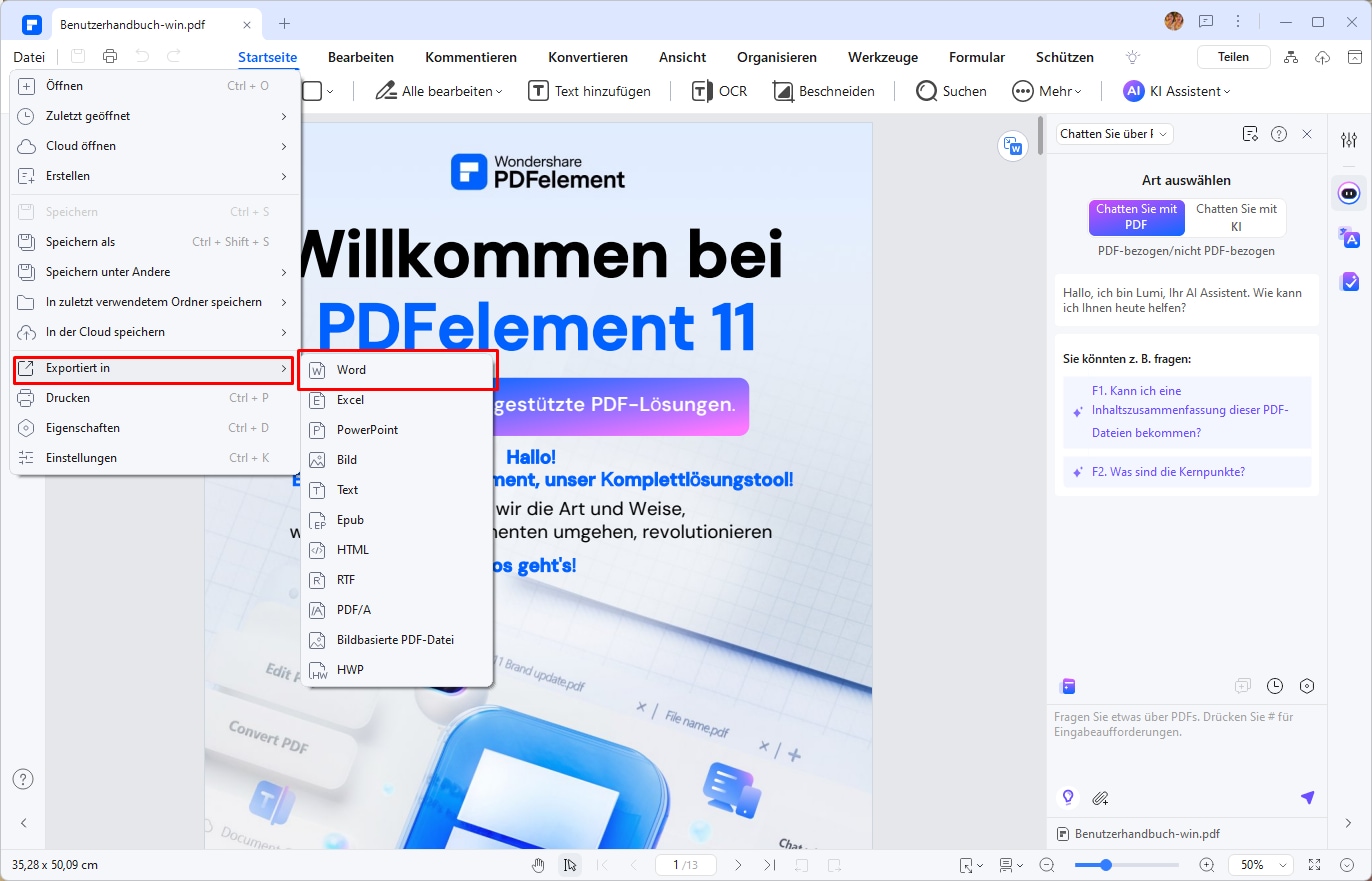The height and width of the screenshot is (881, 1372).
Task: Click the help question mark in the AI panel
Action: pos(1278,134)
